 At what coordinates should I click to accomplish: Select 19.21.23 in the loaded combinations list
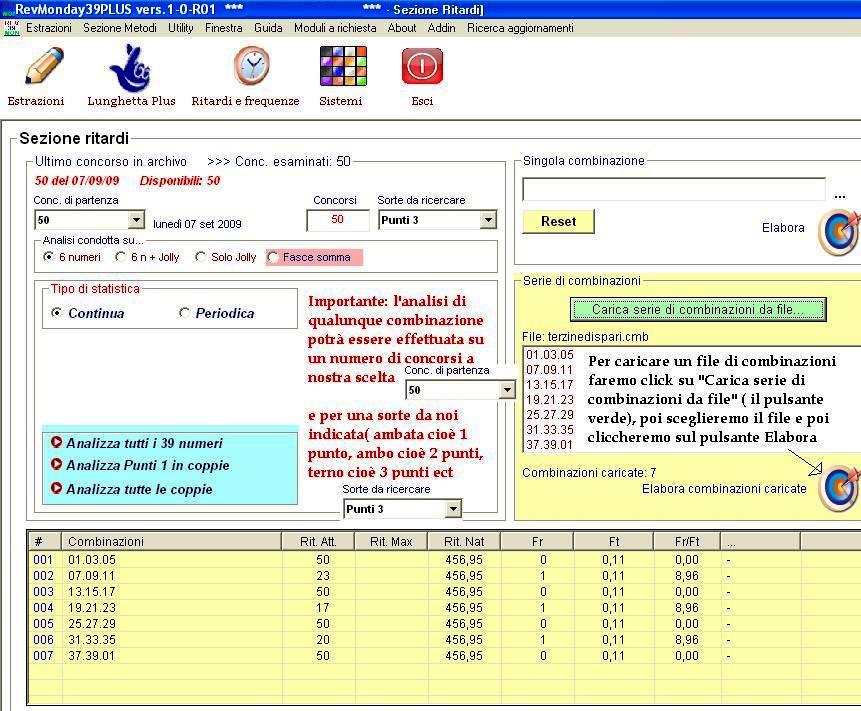click(x=550, y=400)
